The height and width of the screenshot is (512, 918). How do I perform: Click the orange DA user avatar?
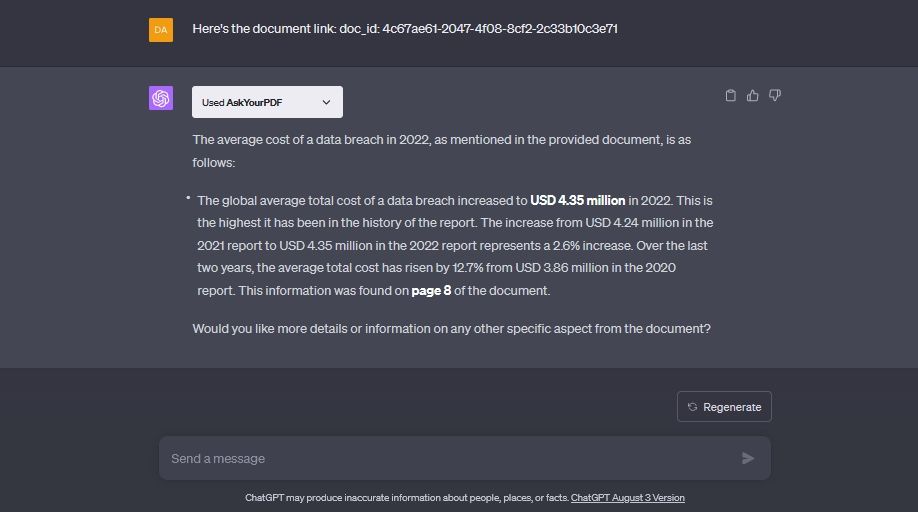coord(161,30)
